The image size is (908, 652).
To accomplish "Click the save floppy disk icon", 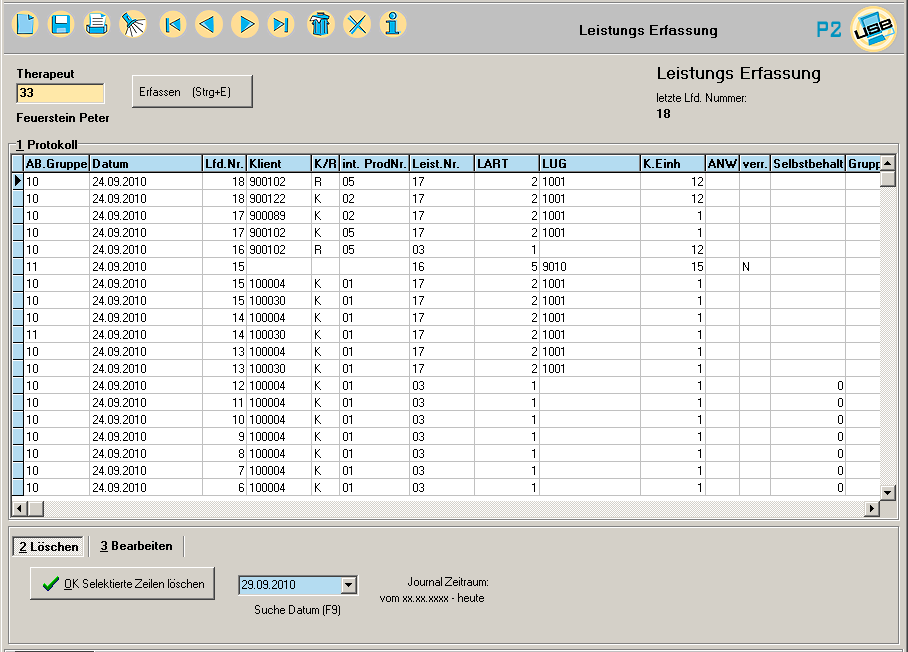I will click(x=61, y=24).
